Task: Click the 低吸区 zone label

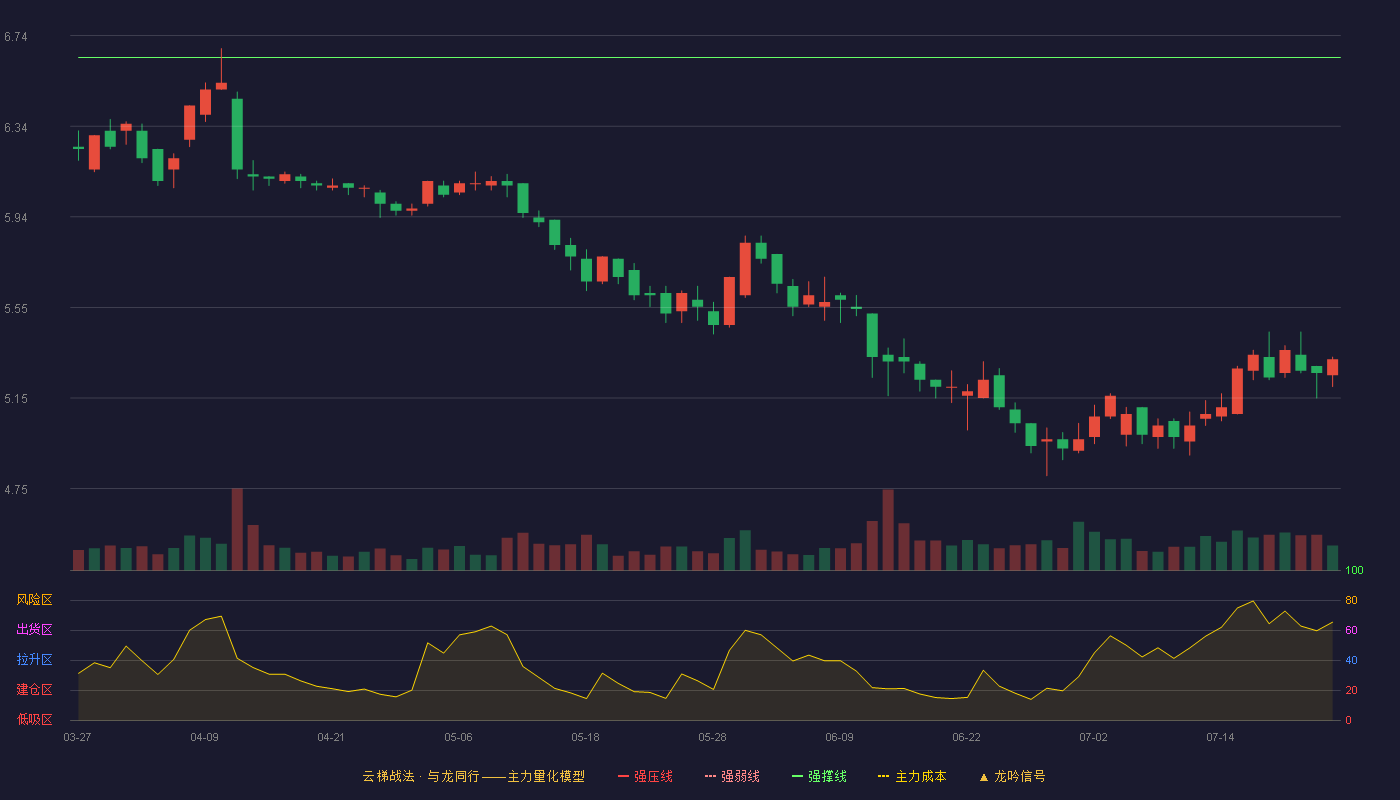Action: (x=35, y=719)
